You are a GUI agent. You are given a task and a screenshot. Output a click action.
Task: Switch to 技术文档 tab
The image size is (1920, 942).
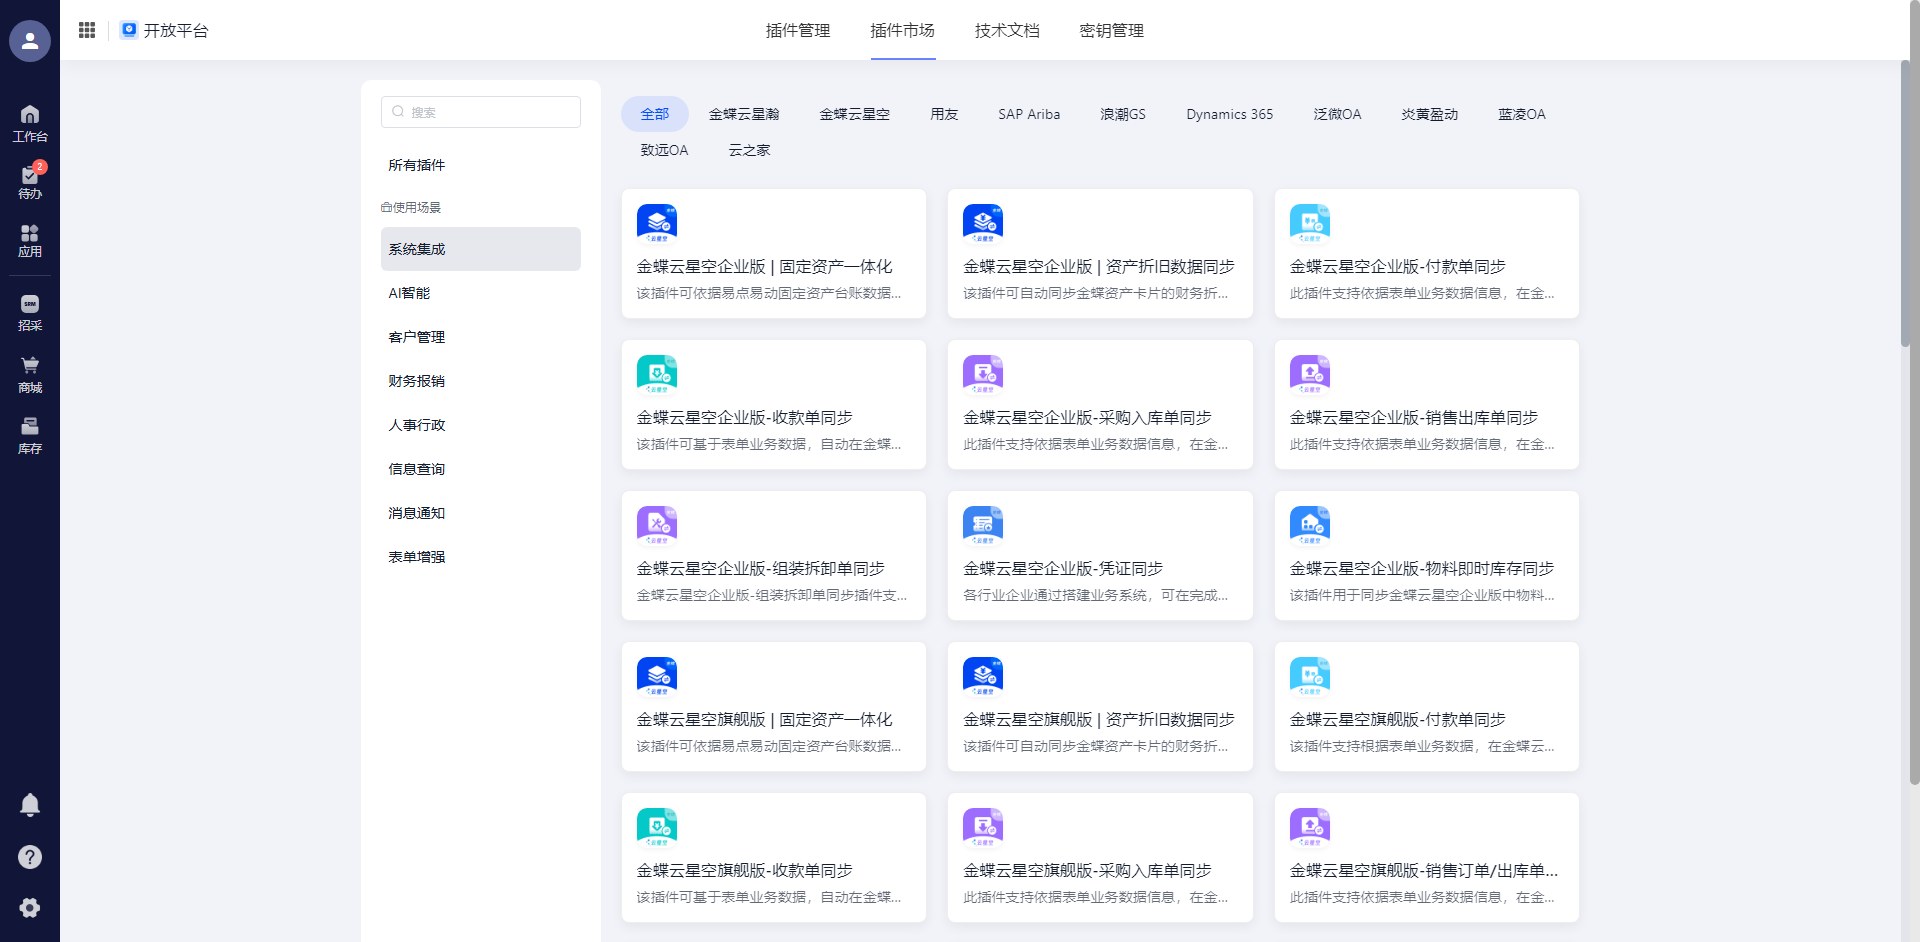click(x=1007, y=30)
